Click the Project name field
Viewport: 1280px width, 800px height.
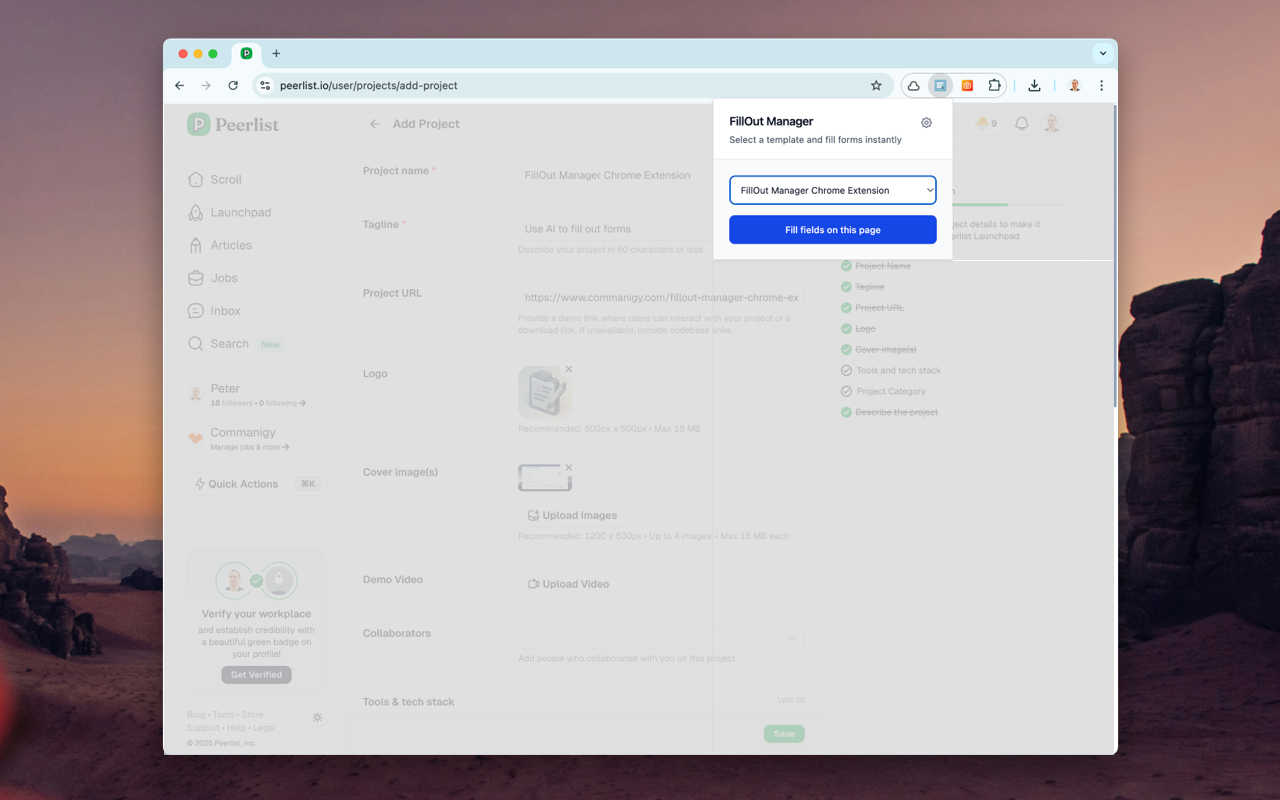[661, 175]
